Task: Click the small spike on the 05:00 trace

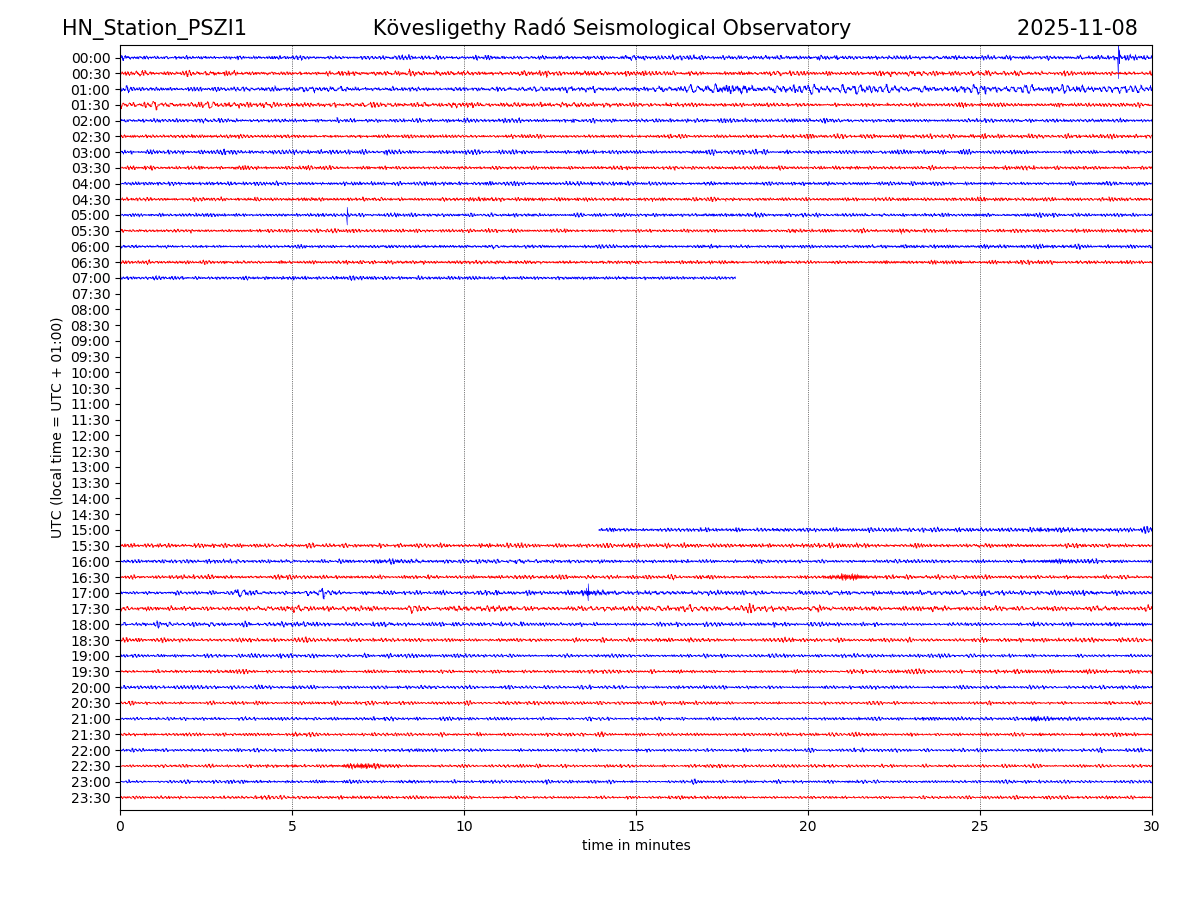Action: pos(347,215)
